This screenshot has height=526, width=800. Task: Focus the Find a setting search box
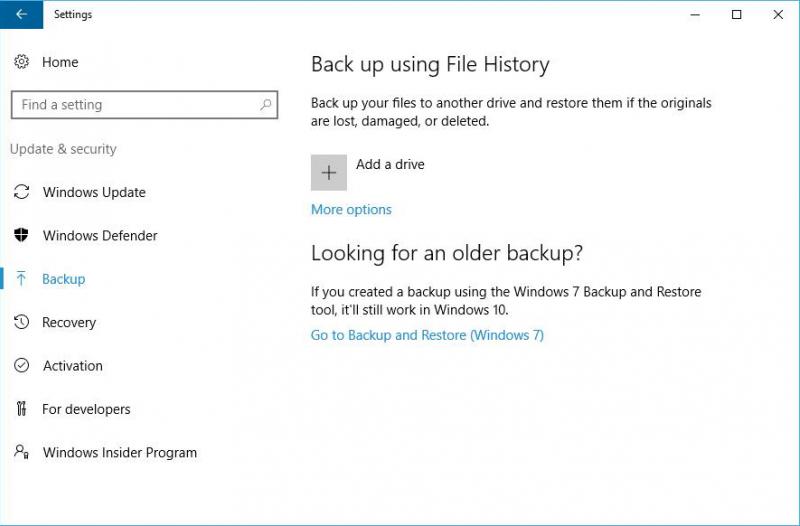point(144,105)
